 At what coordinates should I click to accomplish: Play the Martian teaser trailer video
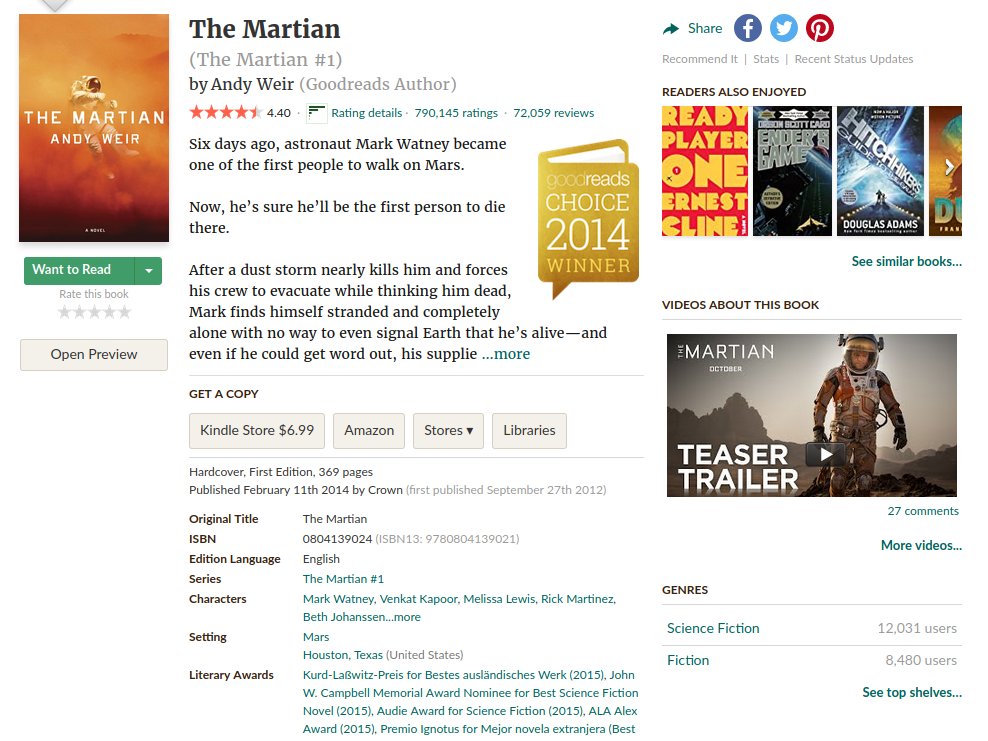click(x=826, y=454)
